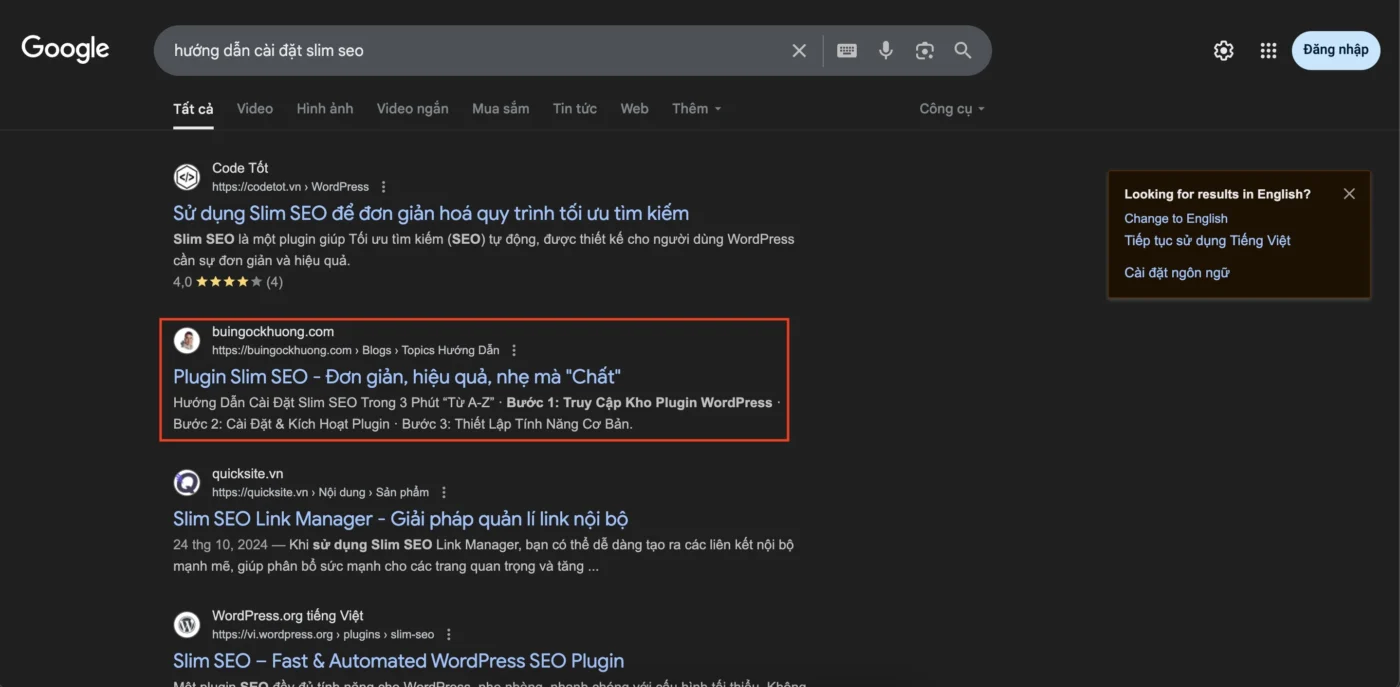Search by image with the camera lens icon
Image resolution: width=1400 pixels, height=687 pixels.
tap(924, 50)
